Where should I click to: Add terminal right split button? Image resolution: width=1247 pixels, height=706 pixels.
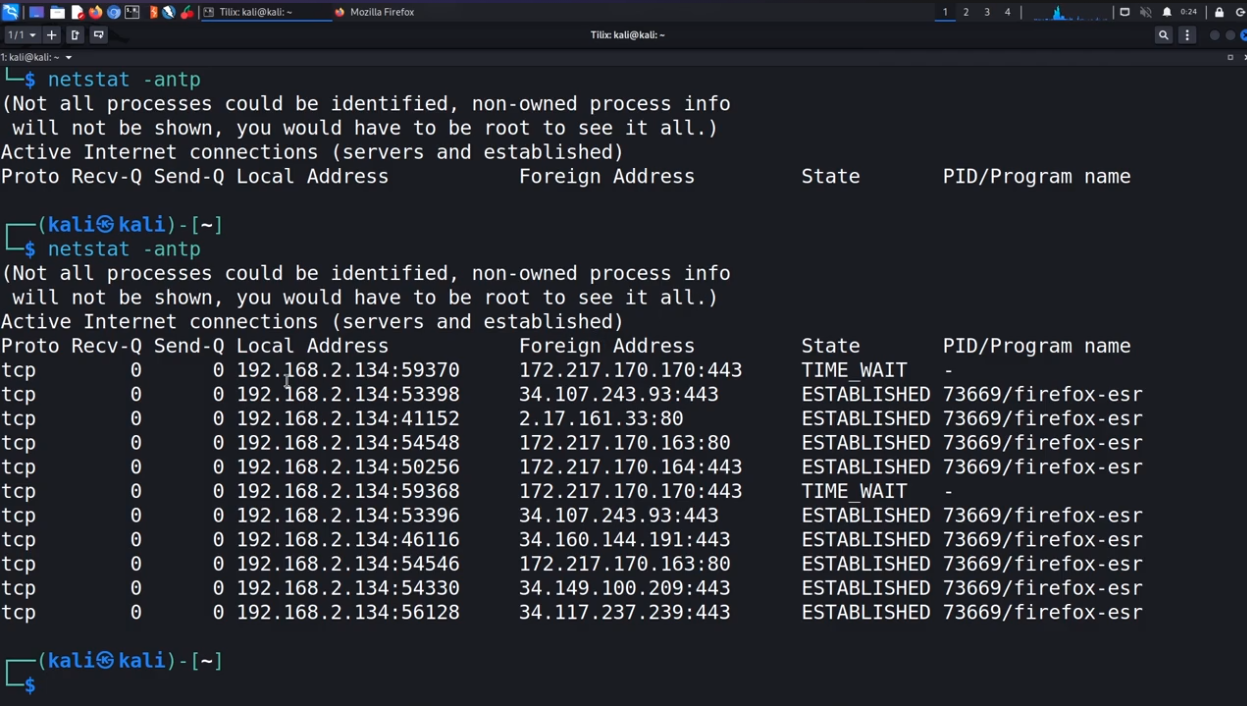[x=75, y=35]
